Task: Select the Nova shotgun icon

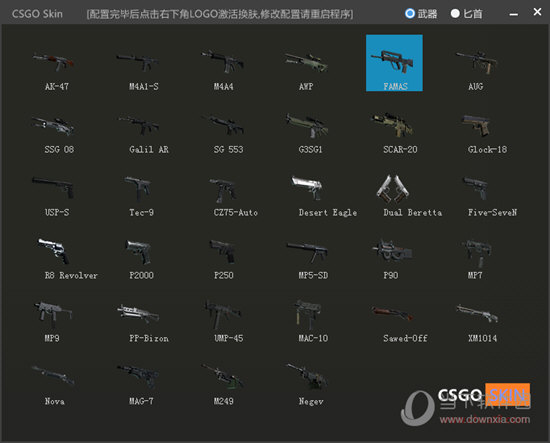Action: coord(53,375)
